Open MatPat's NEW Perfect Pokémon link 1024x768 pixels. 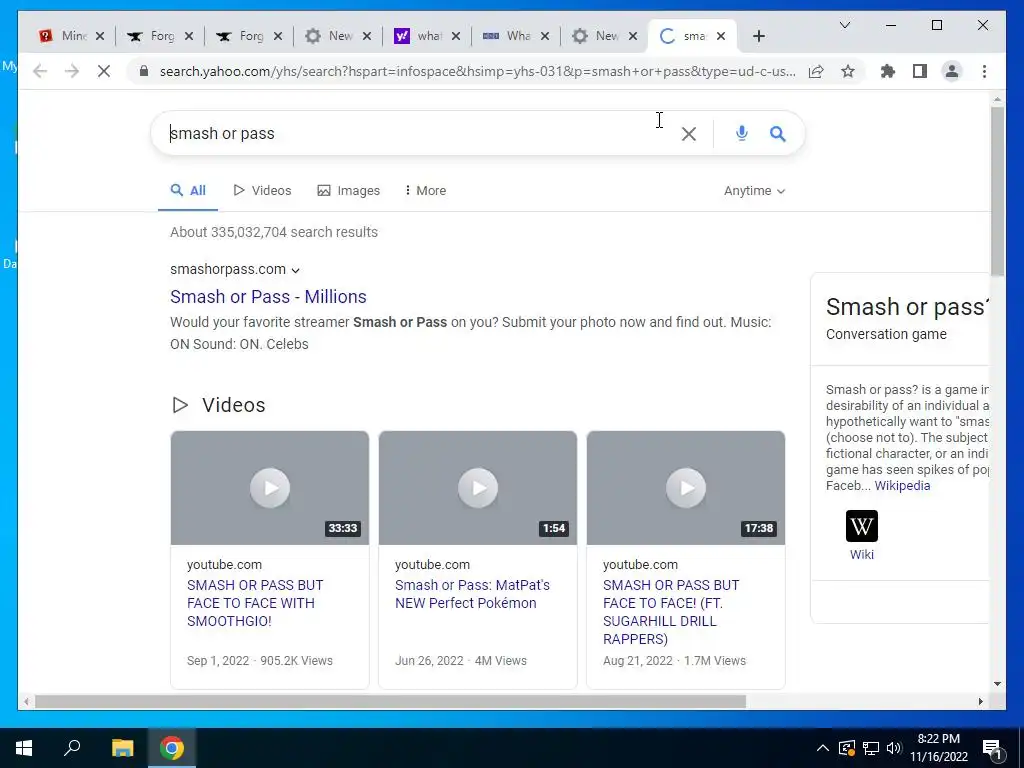[472, 594]
